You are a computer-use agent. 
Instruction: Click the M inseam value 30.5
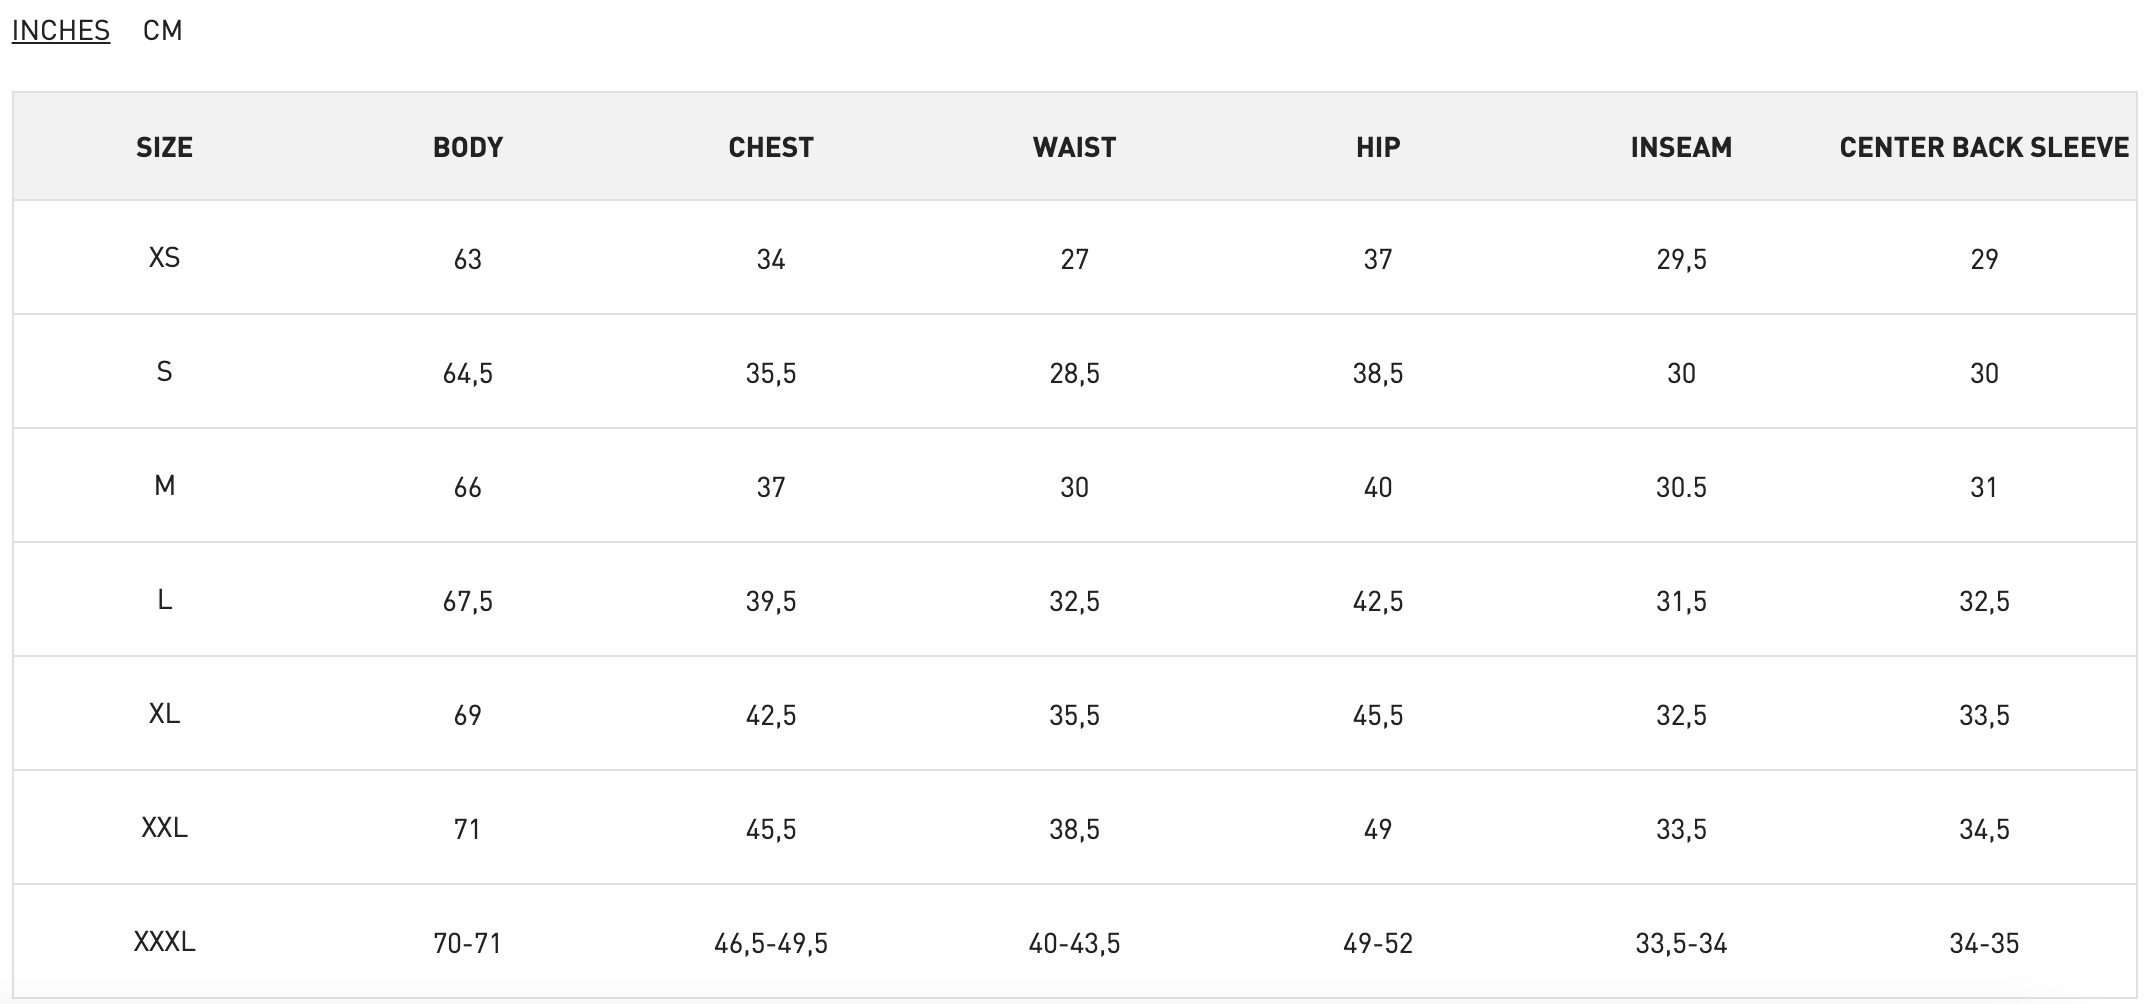tap(1681, 487)
